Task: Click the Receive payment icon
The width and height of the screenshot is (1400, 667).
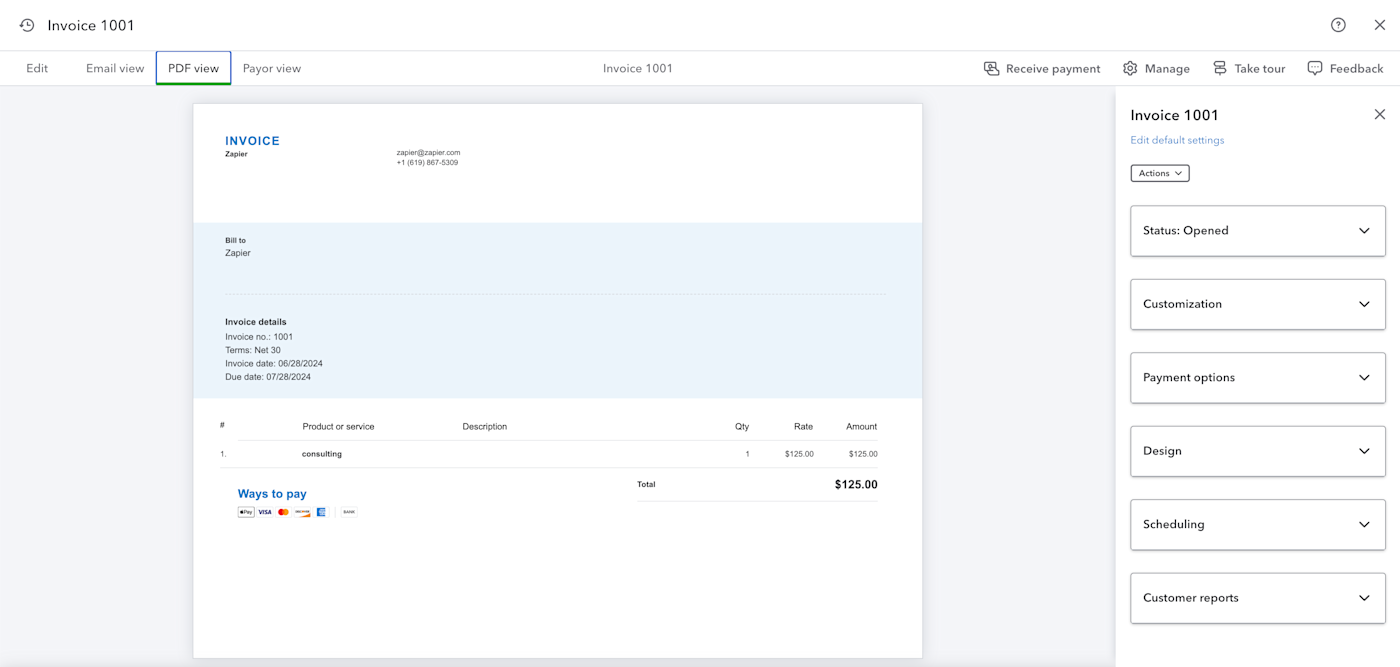Action: [991, 68]
